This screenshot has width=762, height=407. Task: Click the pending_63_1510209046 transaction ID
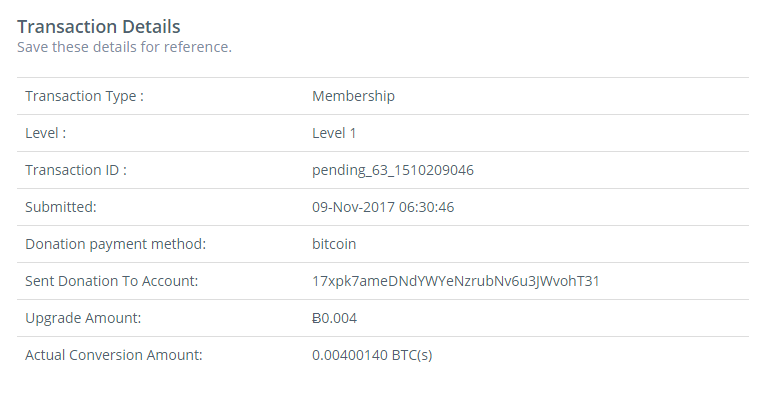point(393,170)
